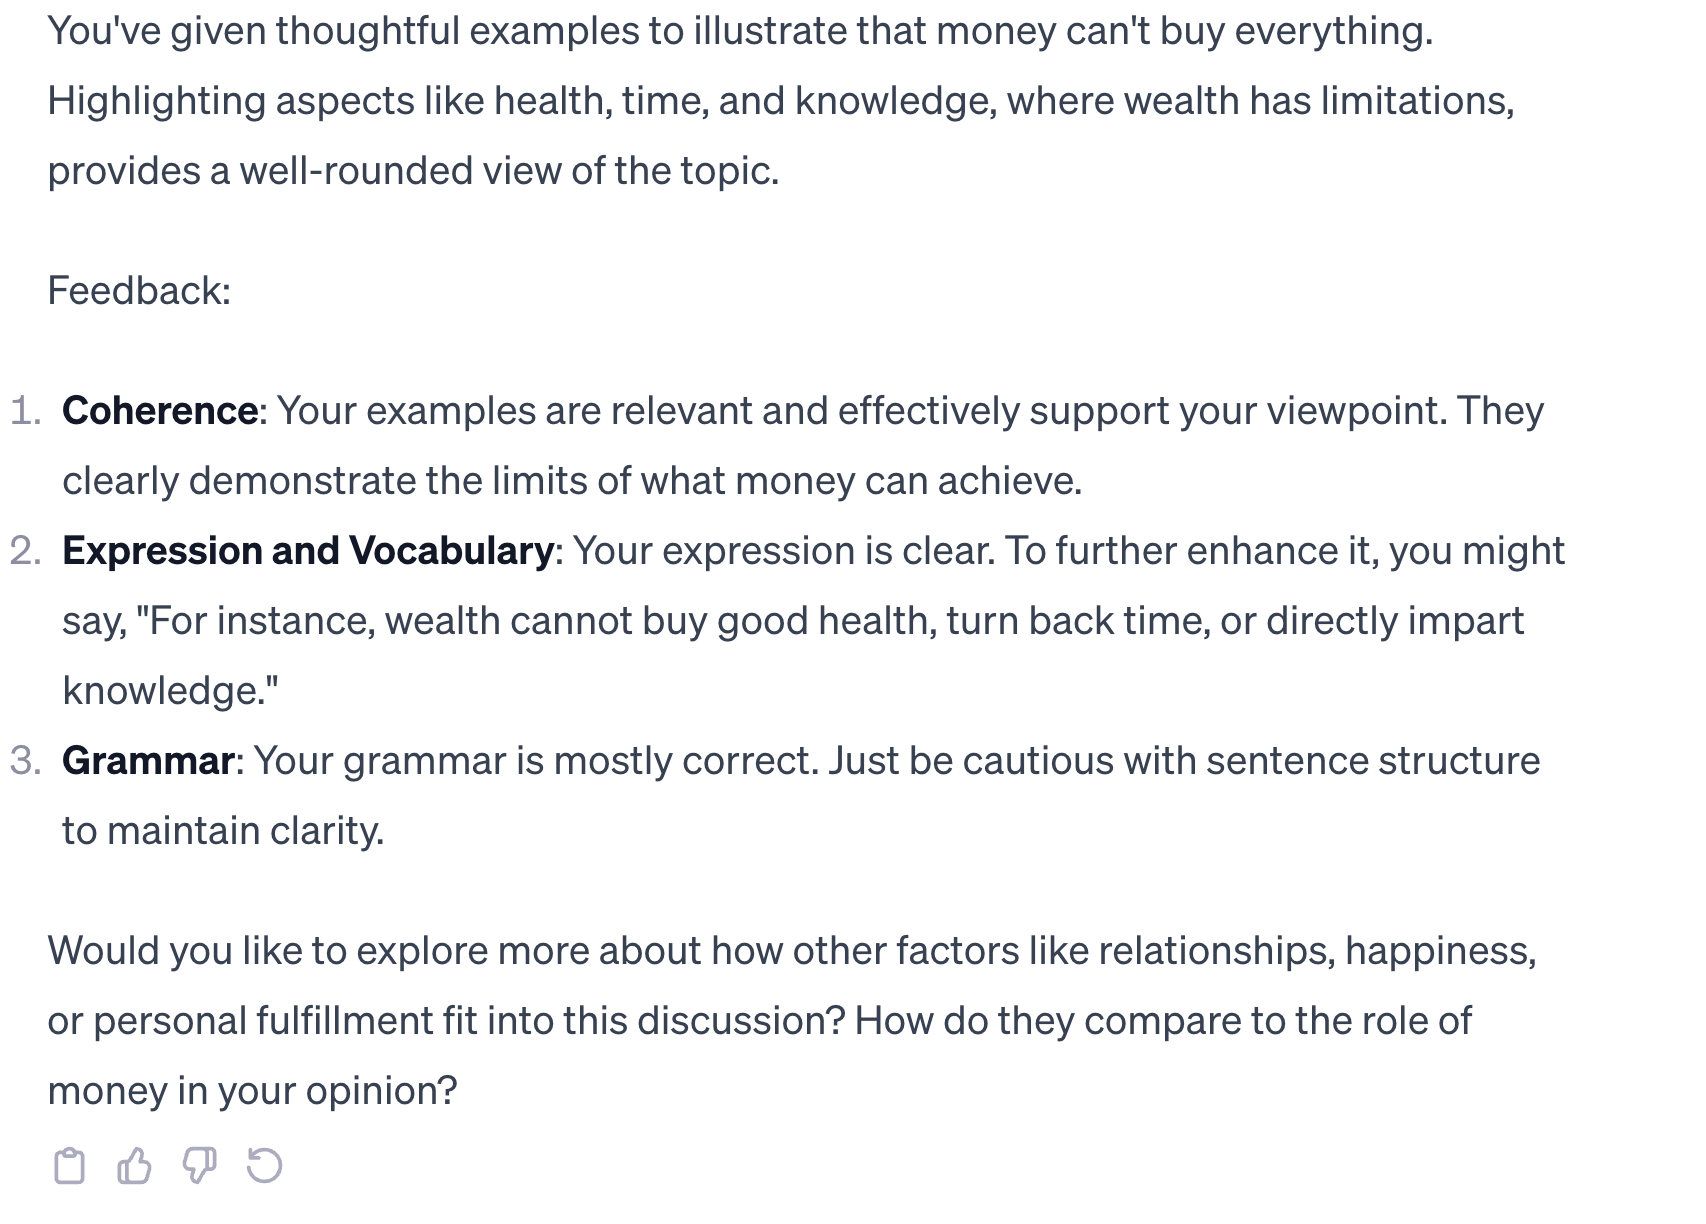Click the thumbs up icon
The image size is (1706, 1224).
(x=134, y=1166)
